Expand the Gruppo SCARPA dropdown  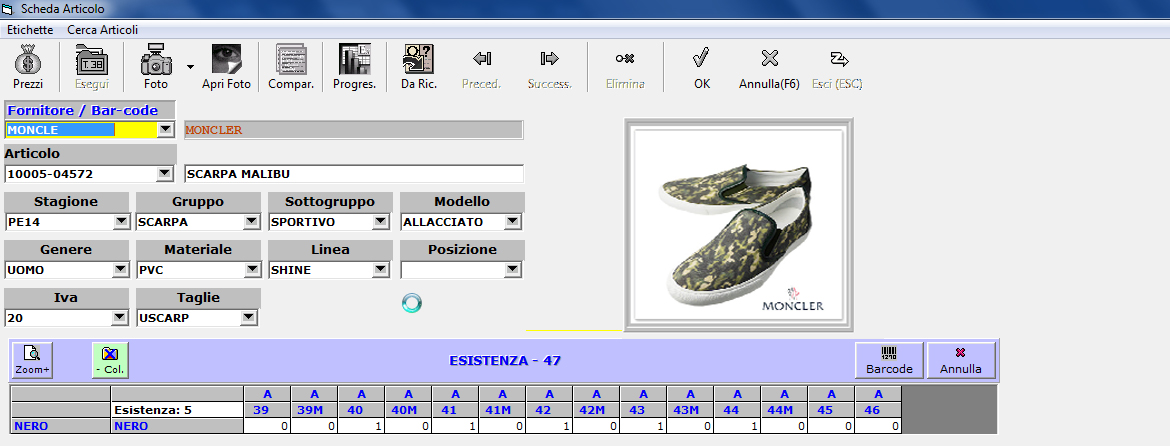252,222
